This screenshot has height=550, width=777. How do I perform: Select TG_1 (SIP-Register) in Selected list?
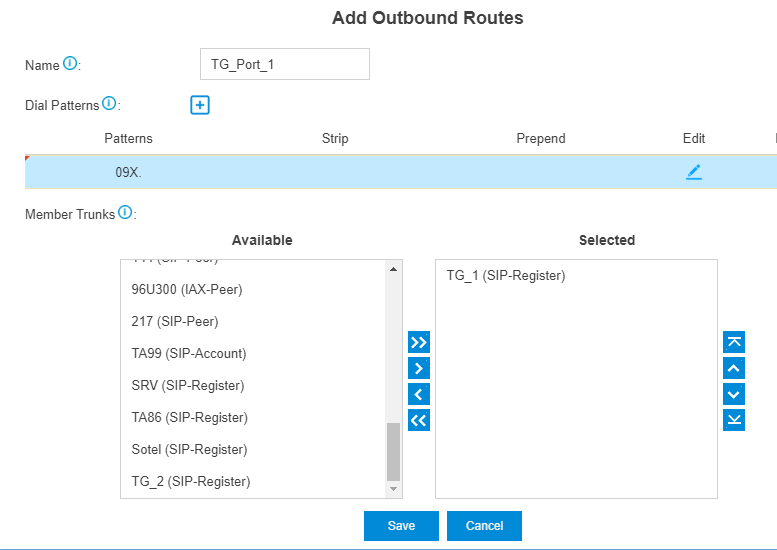click(x=506, y=275)
